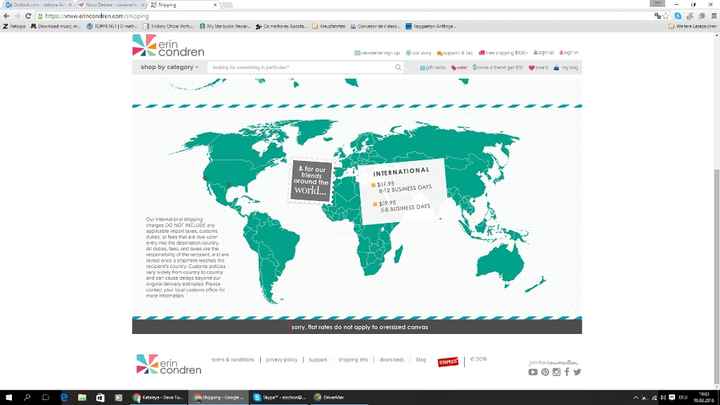Open the our story link

[x=418, y=53]
